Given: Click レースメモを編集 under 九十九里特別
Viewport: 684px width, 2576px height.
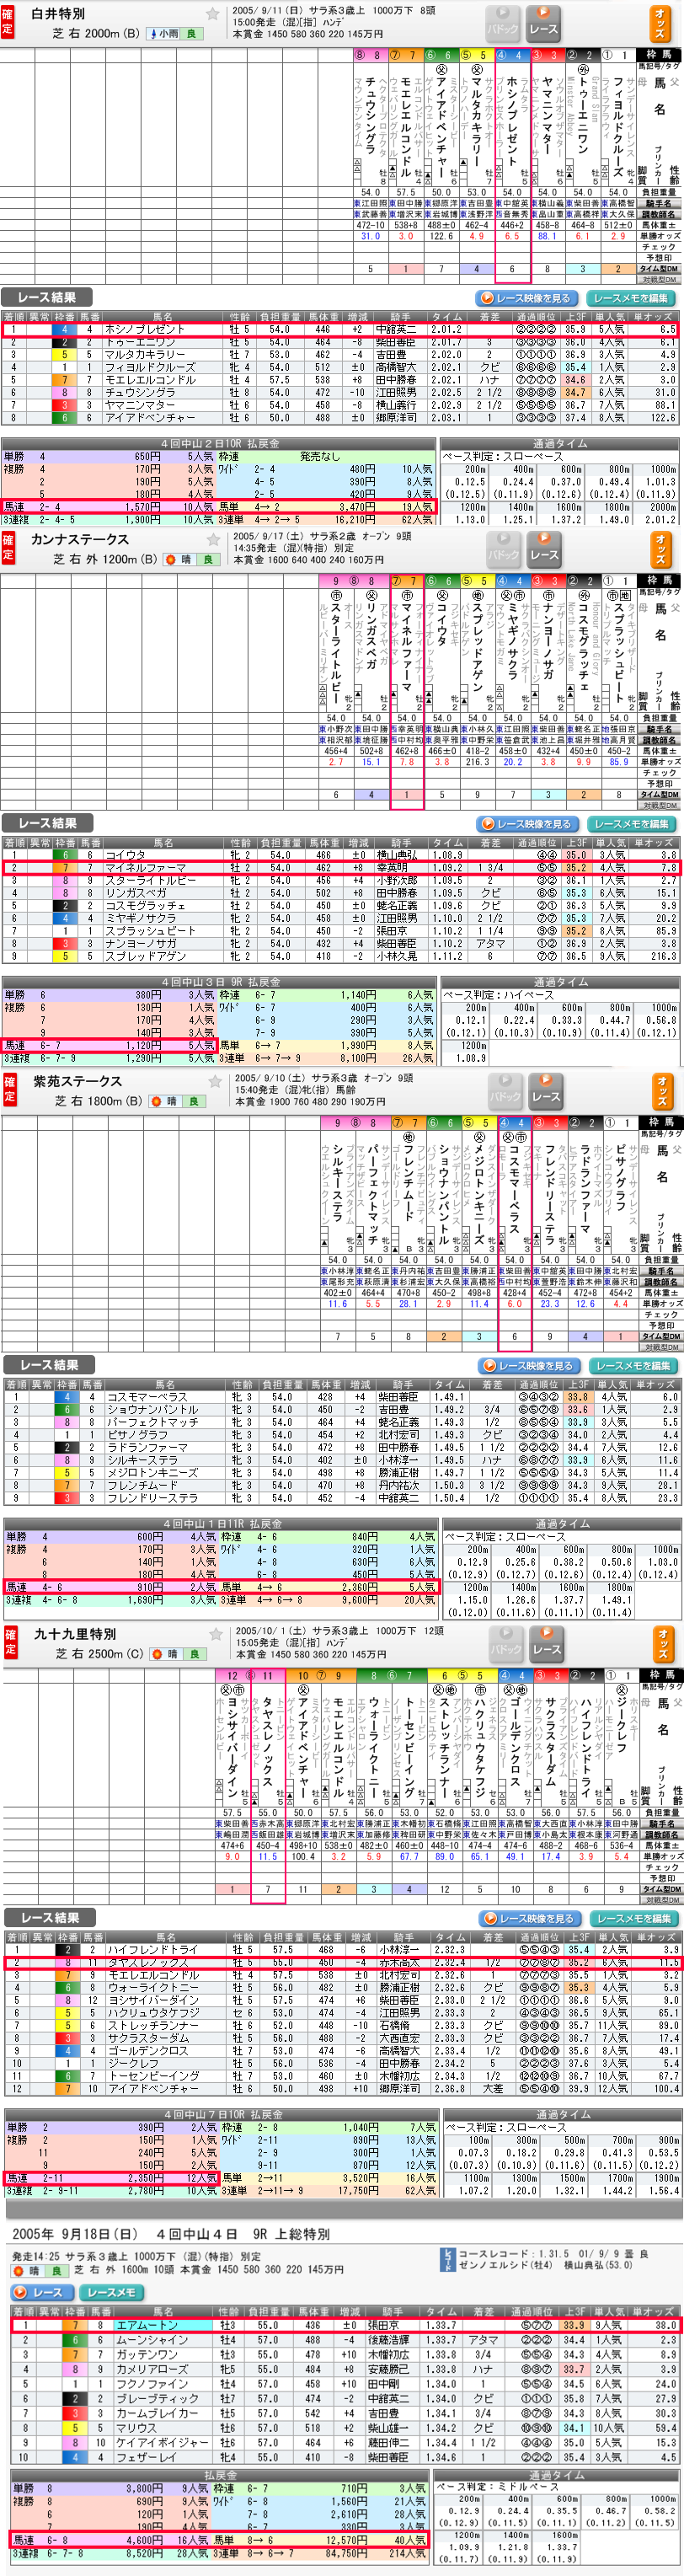Looking at the screenshot, I should tap(634, 1919).
